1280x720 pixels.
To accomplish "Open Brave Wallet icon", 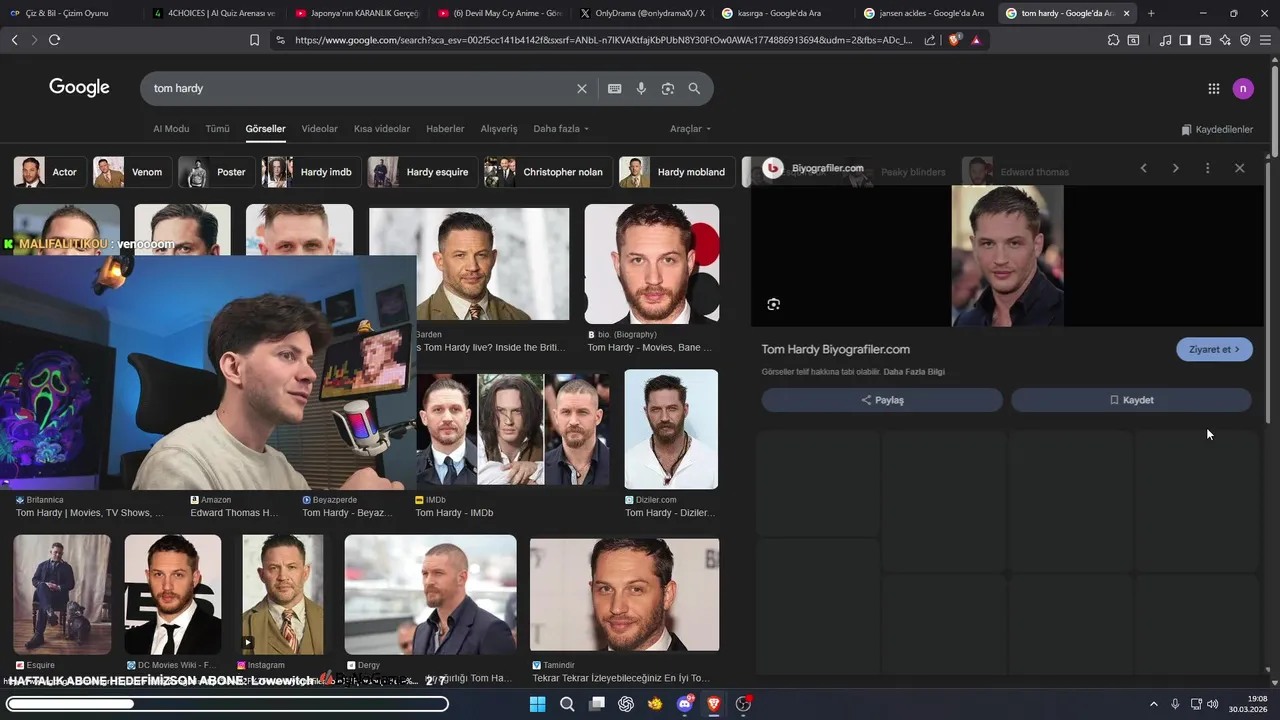I will coord(1205,40).
